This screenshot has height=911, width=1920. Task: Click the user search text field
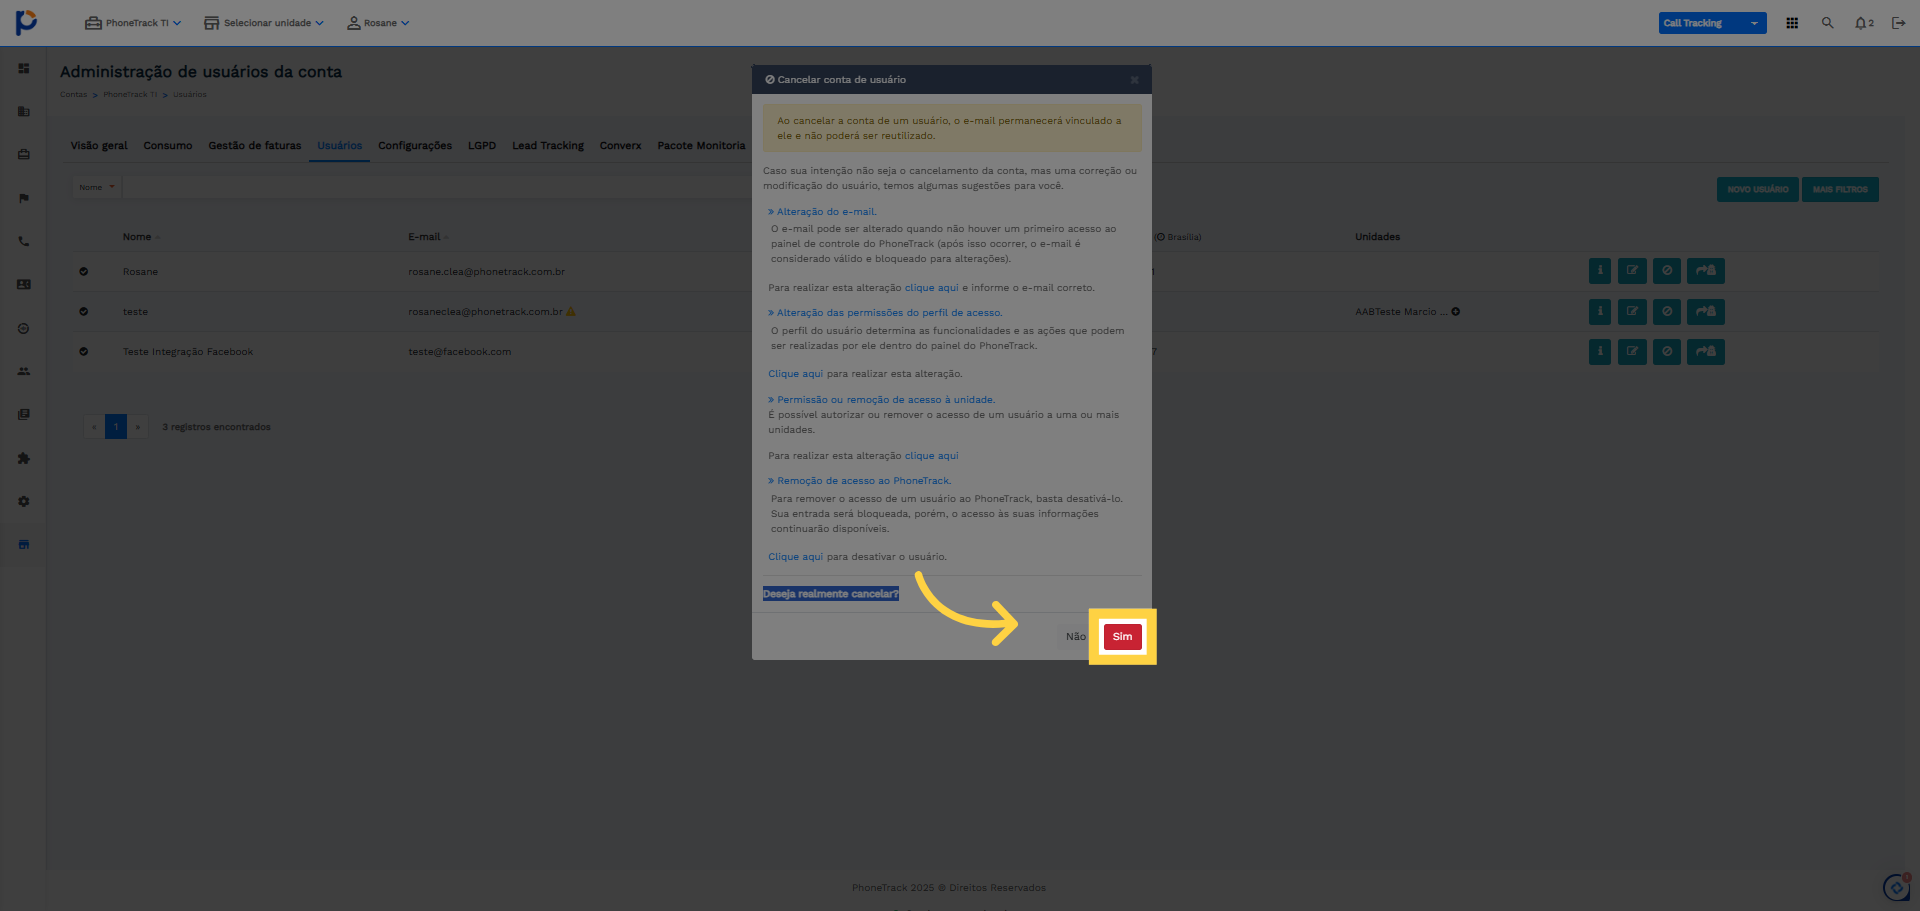coord(437,187)
